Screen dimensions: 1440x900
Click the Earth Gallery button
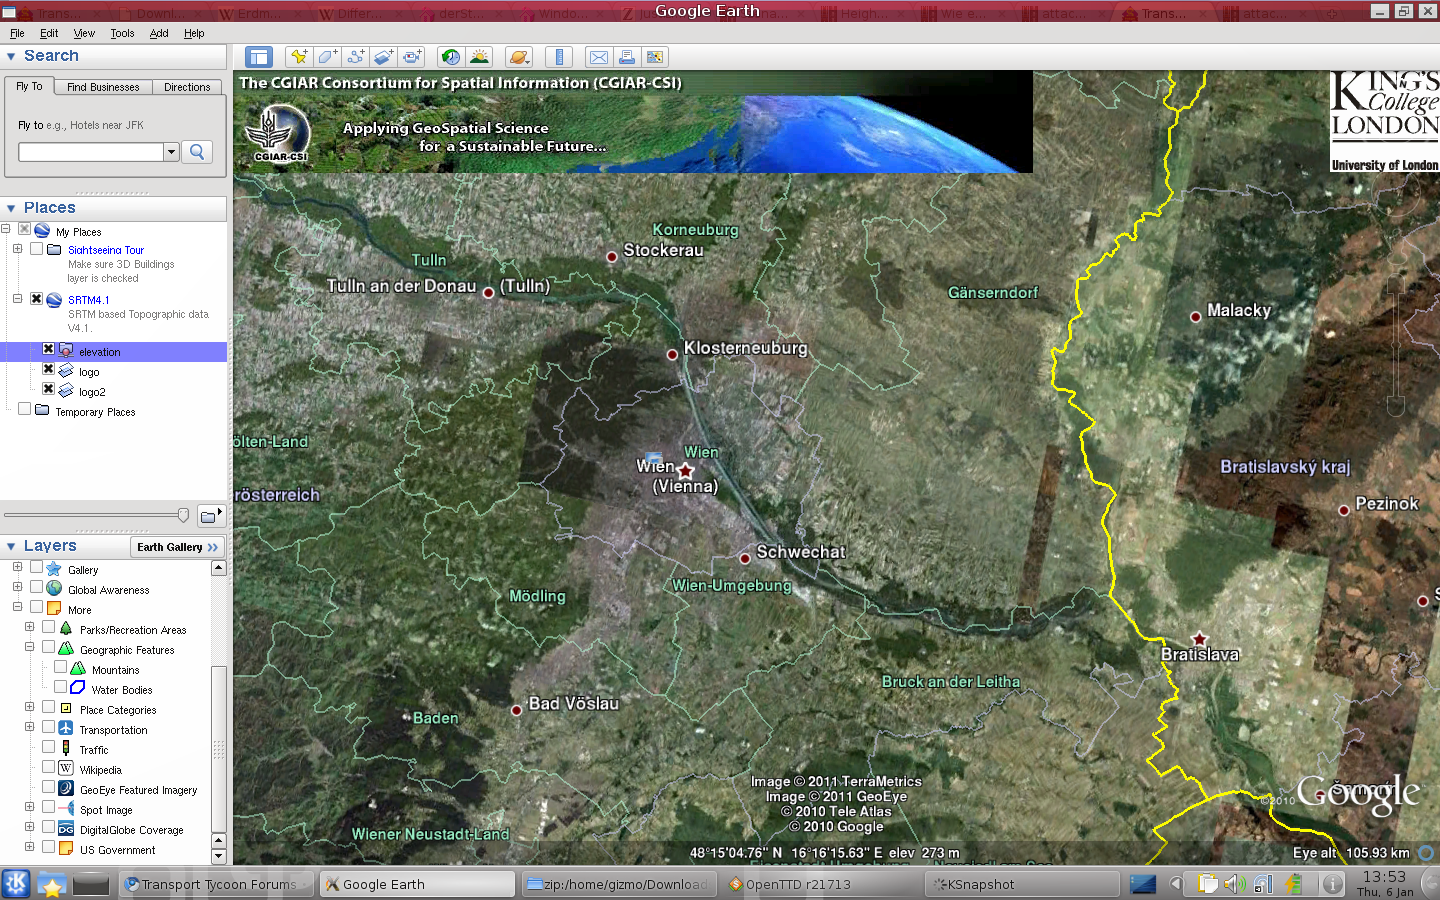(177, 547)
